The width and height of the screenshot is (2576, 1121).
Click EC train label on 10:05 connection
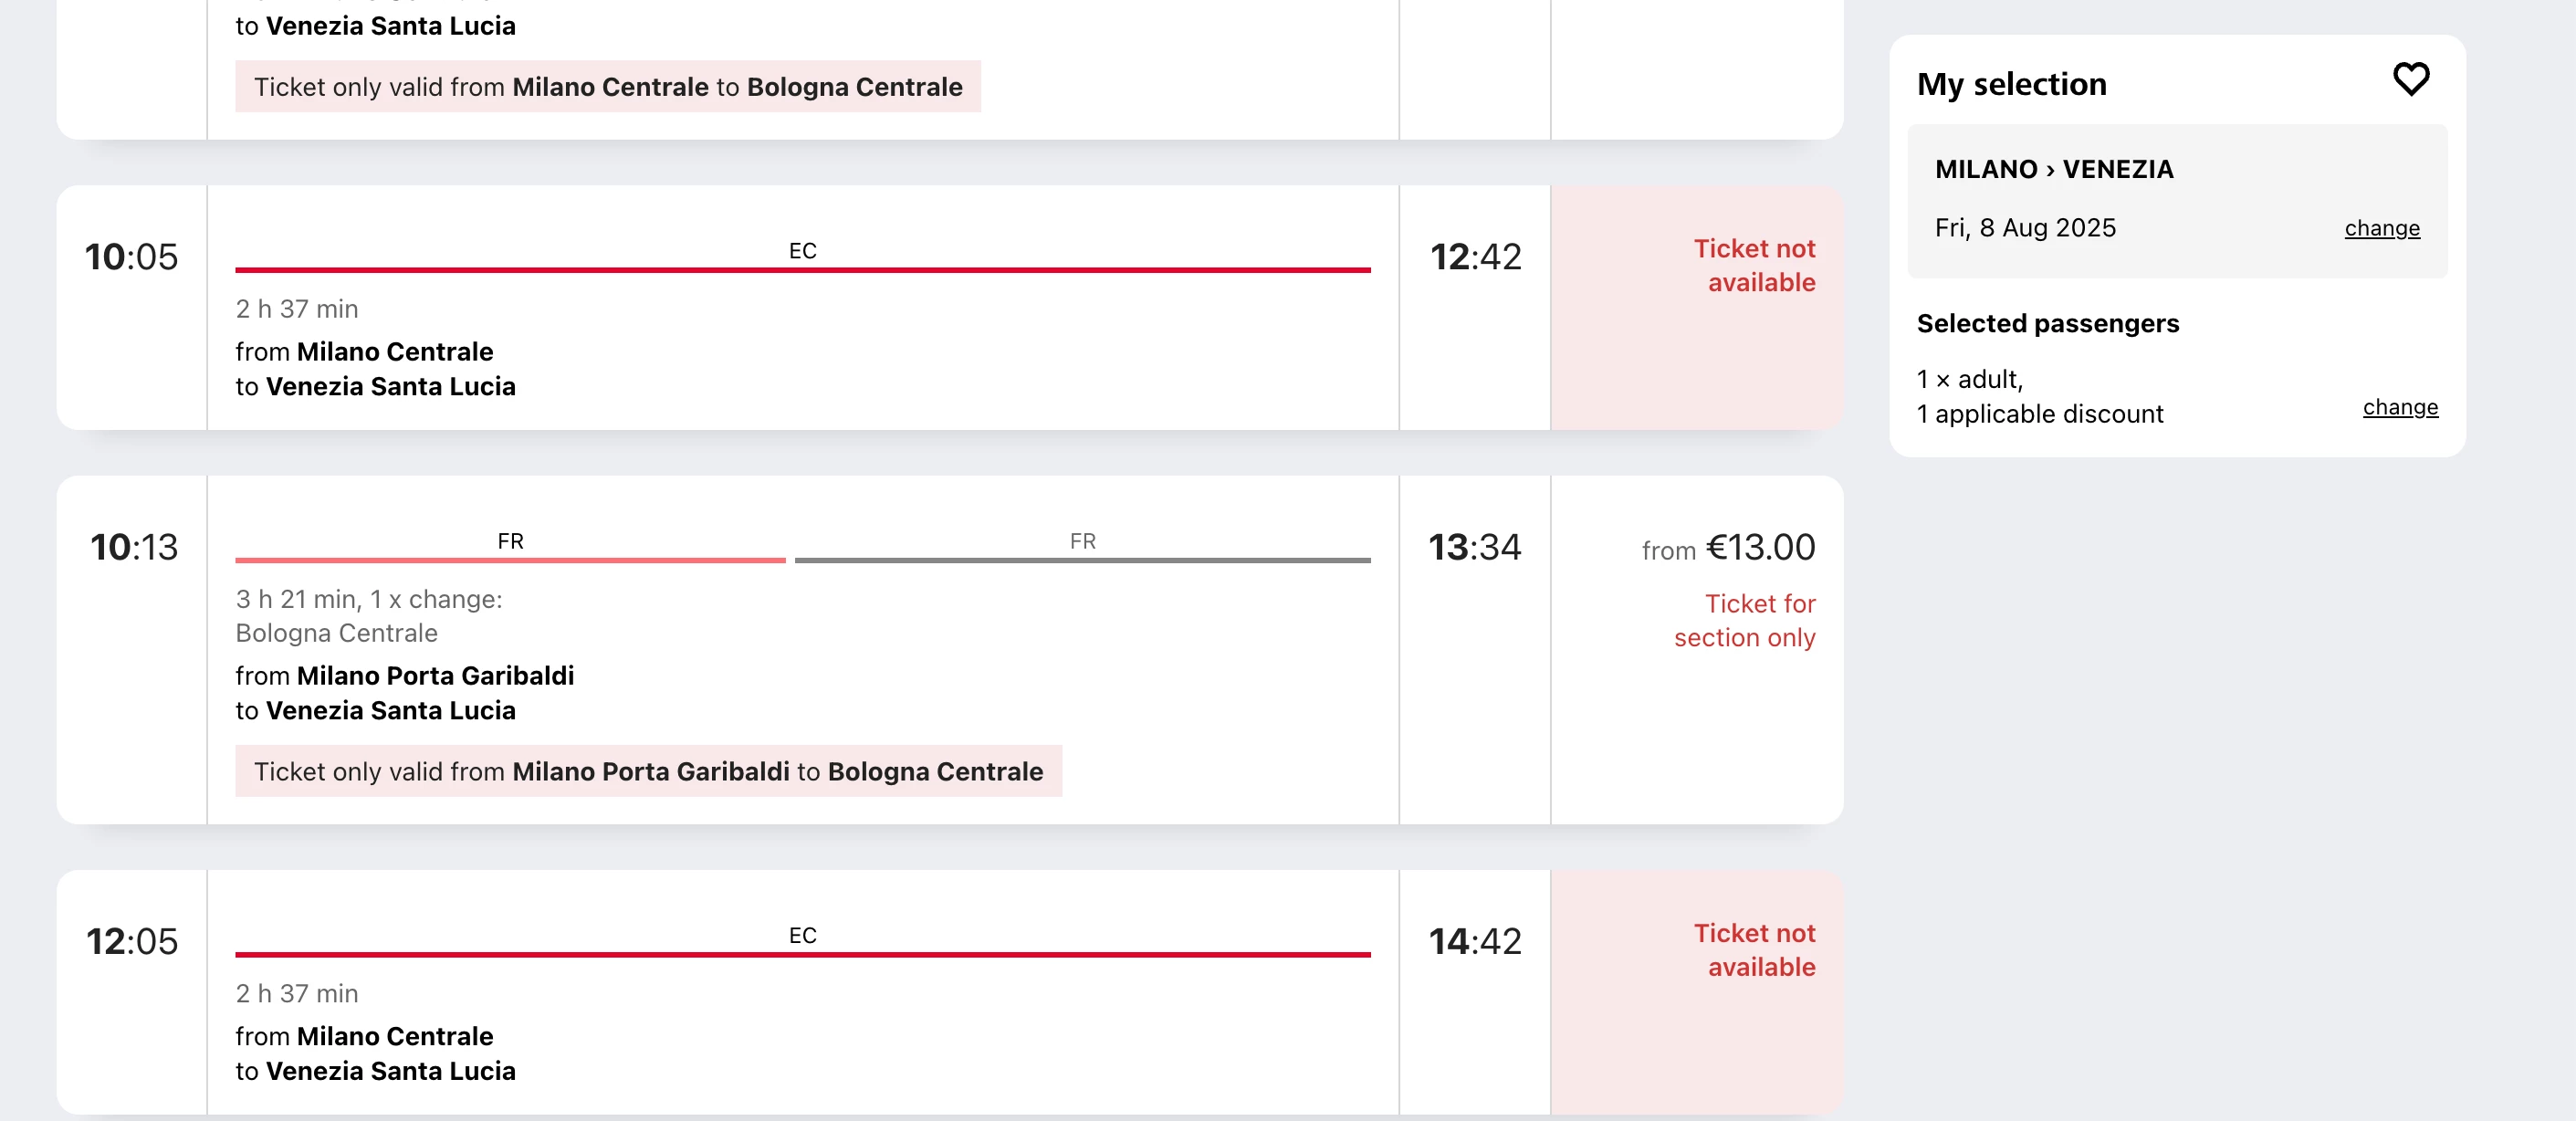point(802,251)
